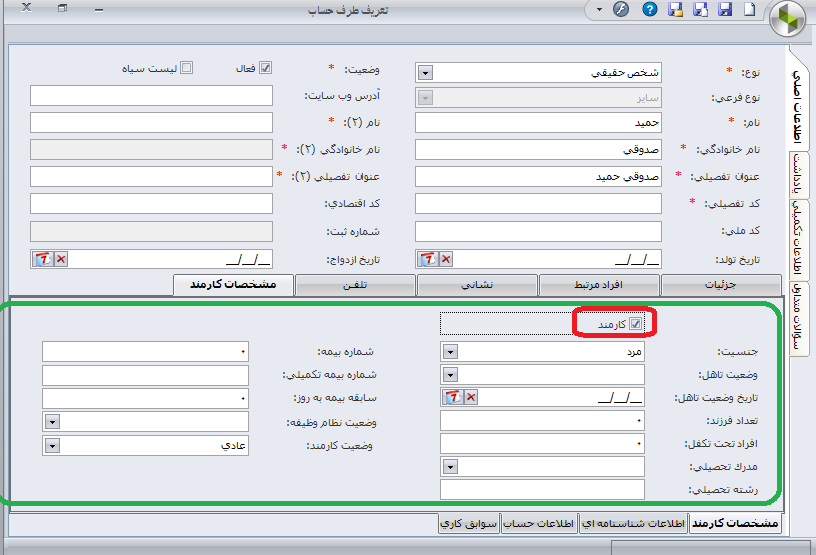Click the plain floppy disk save icon
The height and width of the screenshot is (555, 816).
click(725, 9)
